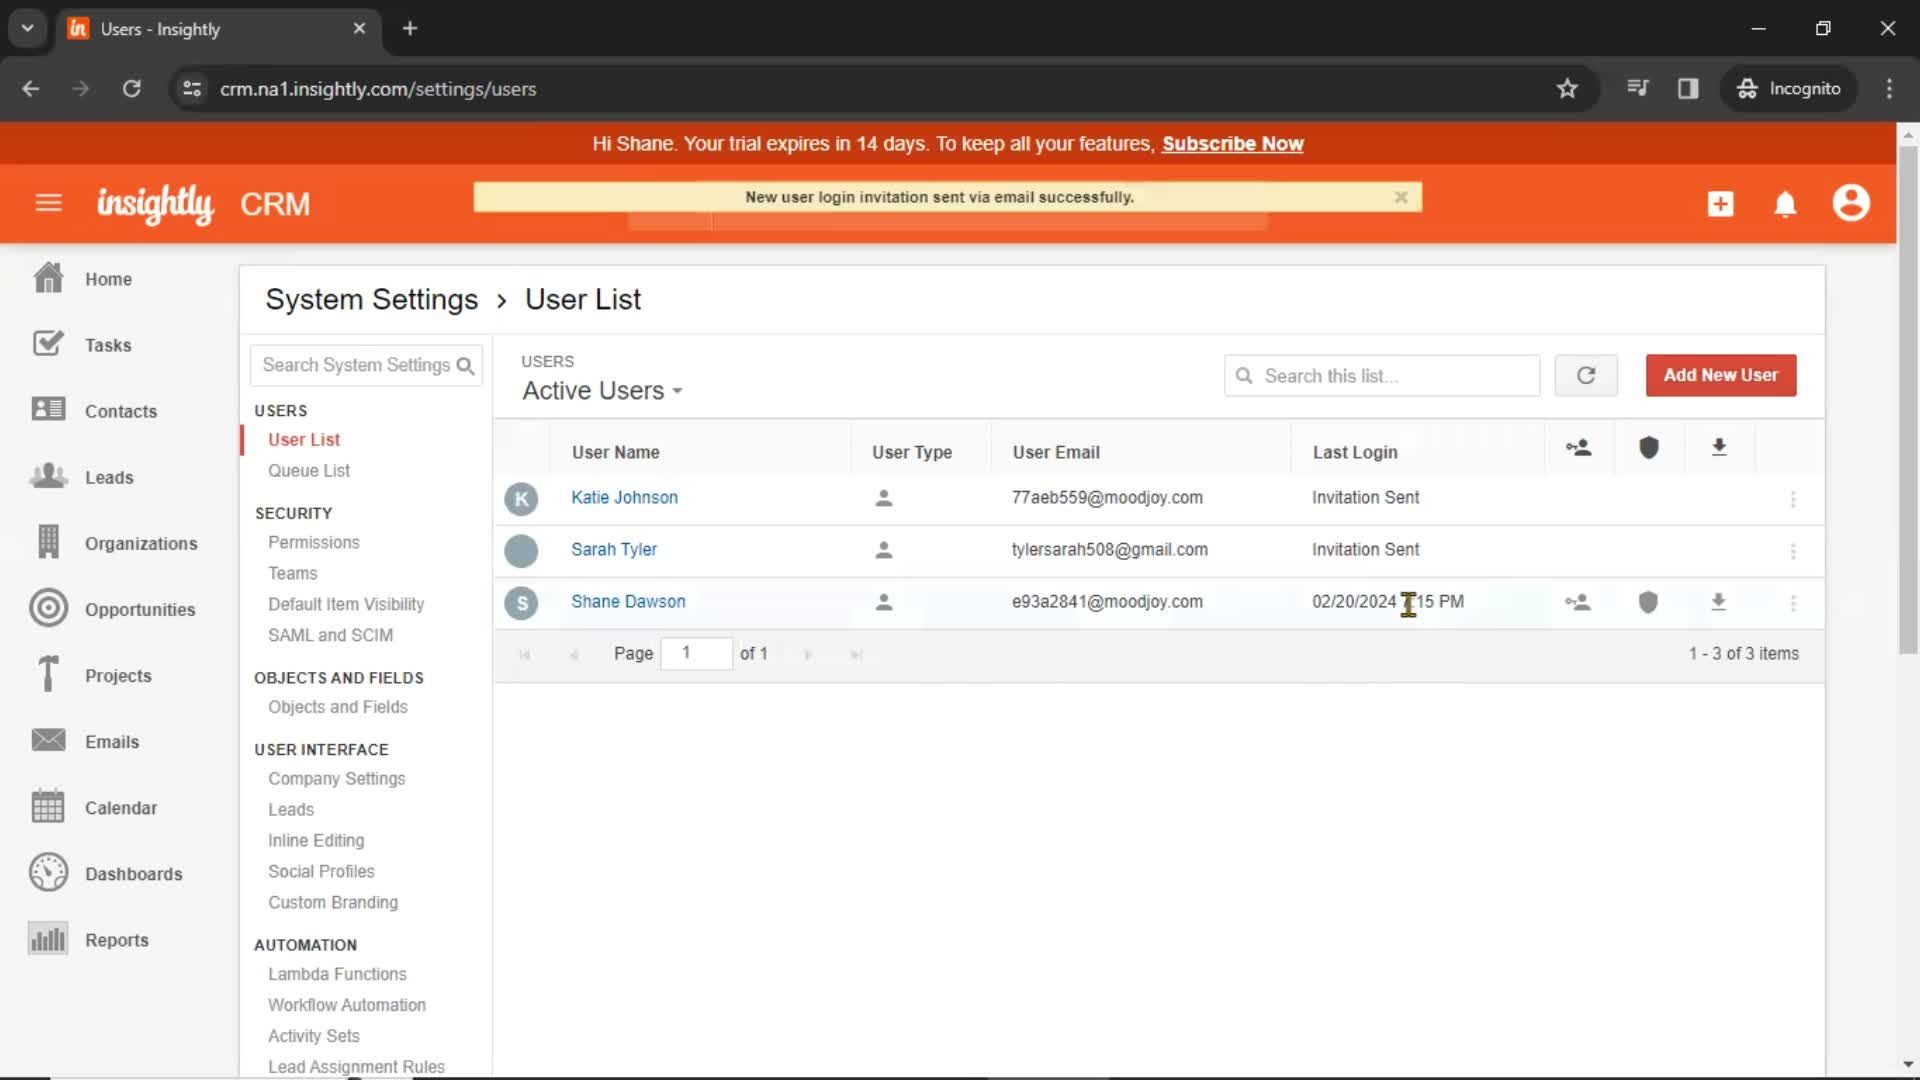The height and width of the screenshot is (1080, 1920).
Task: Sort by the User Email column header
Action: click(x=1056, y=452)
